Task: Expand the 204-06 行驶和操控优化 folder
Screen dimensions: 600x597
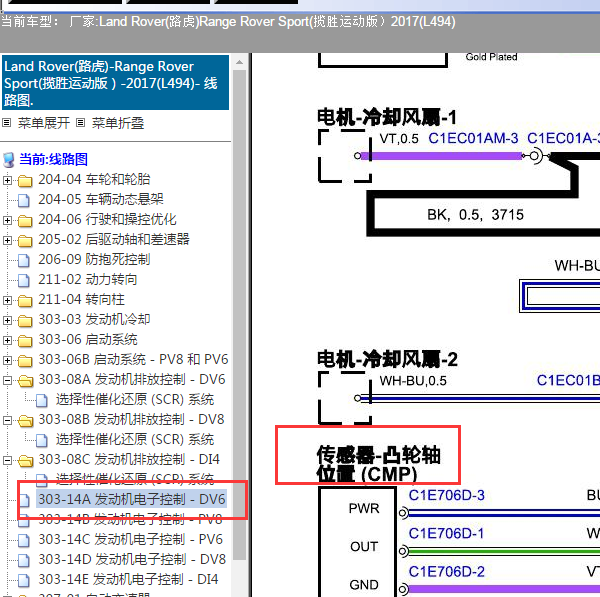Action: point(7,220)
